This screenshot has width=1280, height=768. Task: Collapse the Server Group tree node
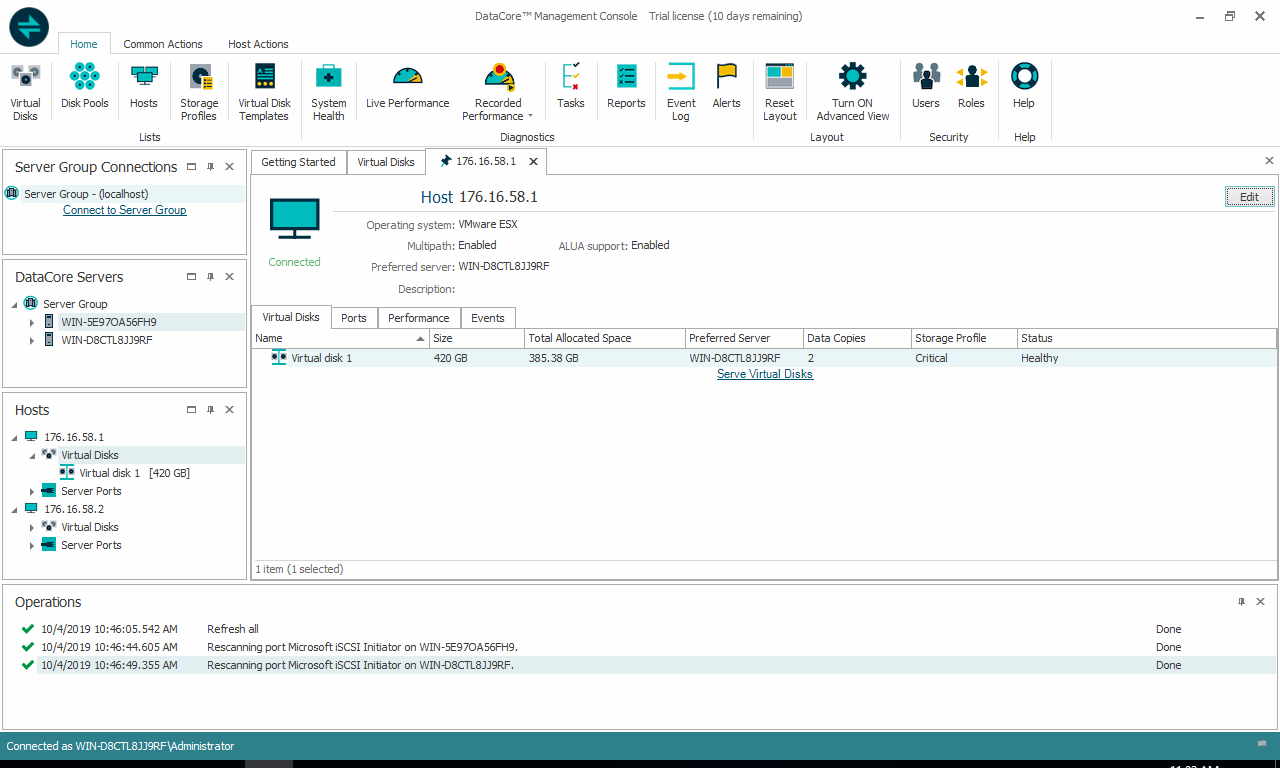pyautogui.click(x=14, y=304)
